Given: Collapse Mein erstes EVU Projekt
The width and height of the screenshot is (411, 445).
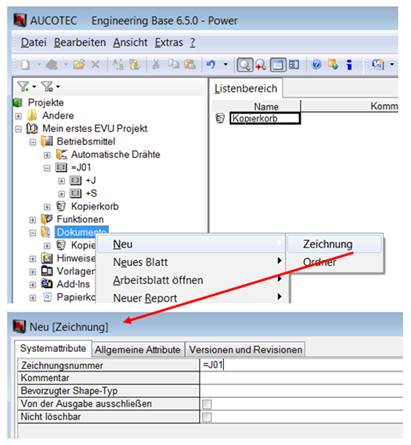Looking at the screenshot, I should click(18, 129).
